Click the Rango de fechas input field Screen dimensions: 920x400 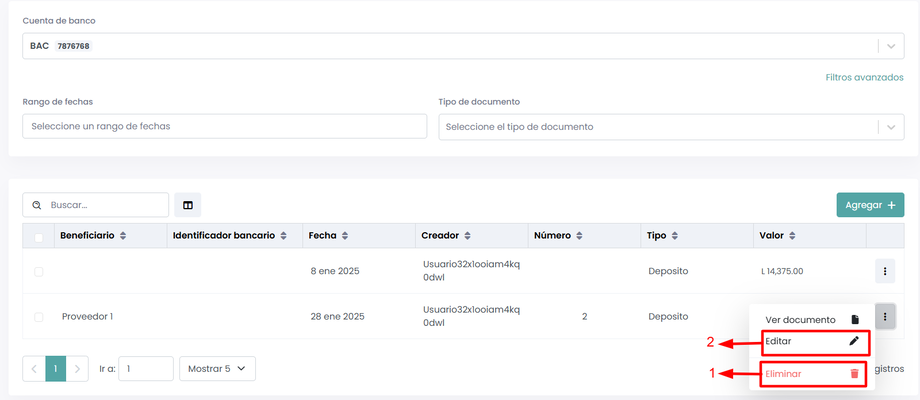[224, 126]
